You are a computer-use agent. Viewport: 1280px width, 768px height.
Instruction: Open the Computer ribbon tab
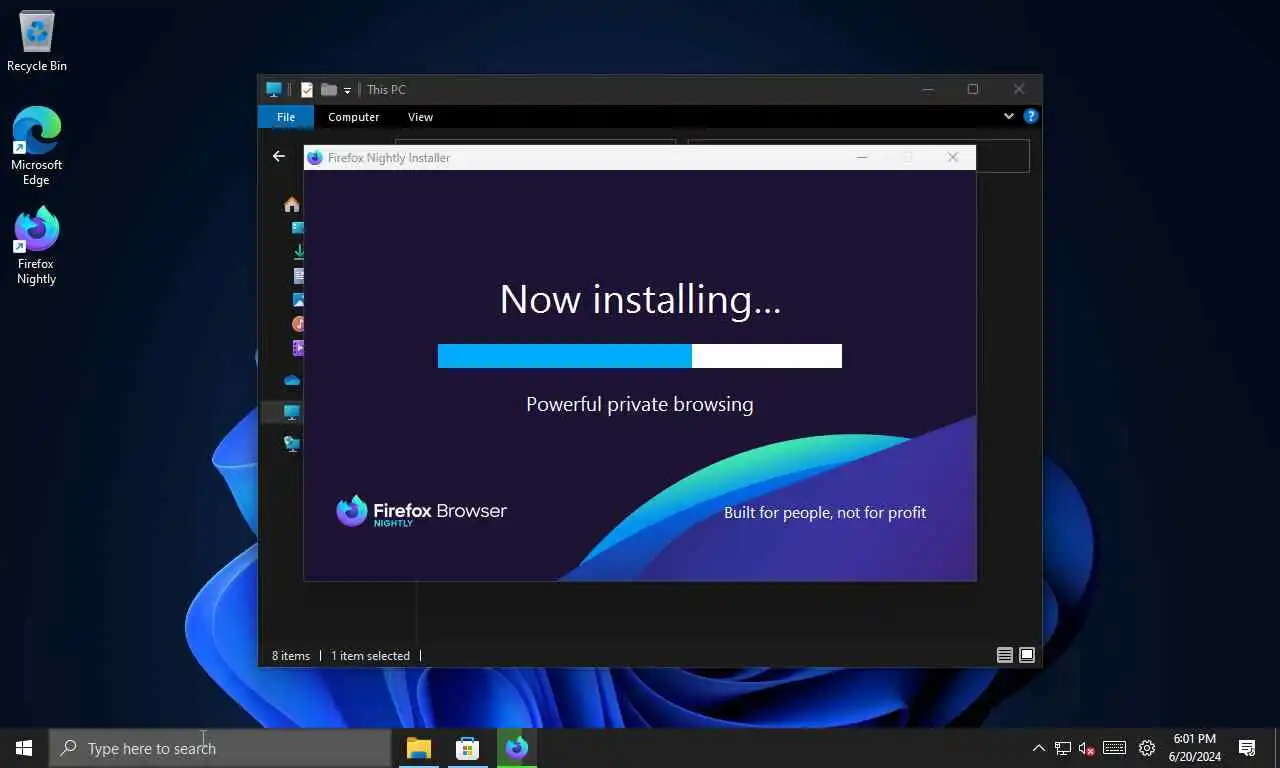(354, 117)
